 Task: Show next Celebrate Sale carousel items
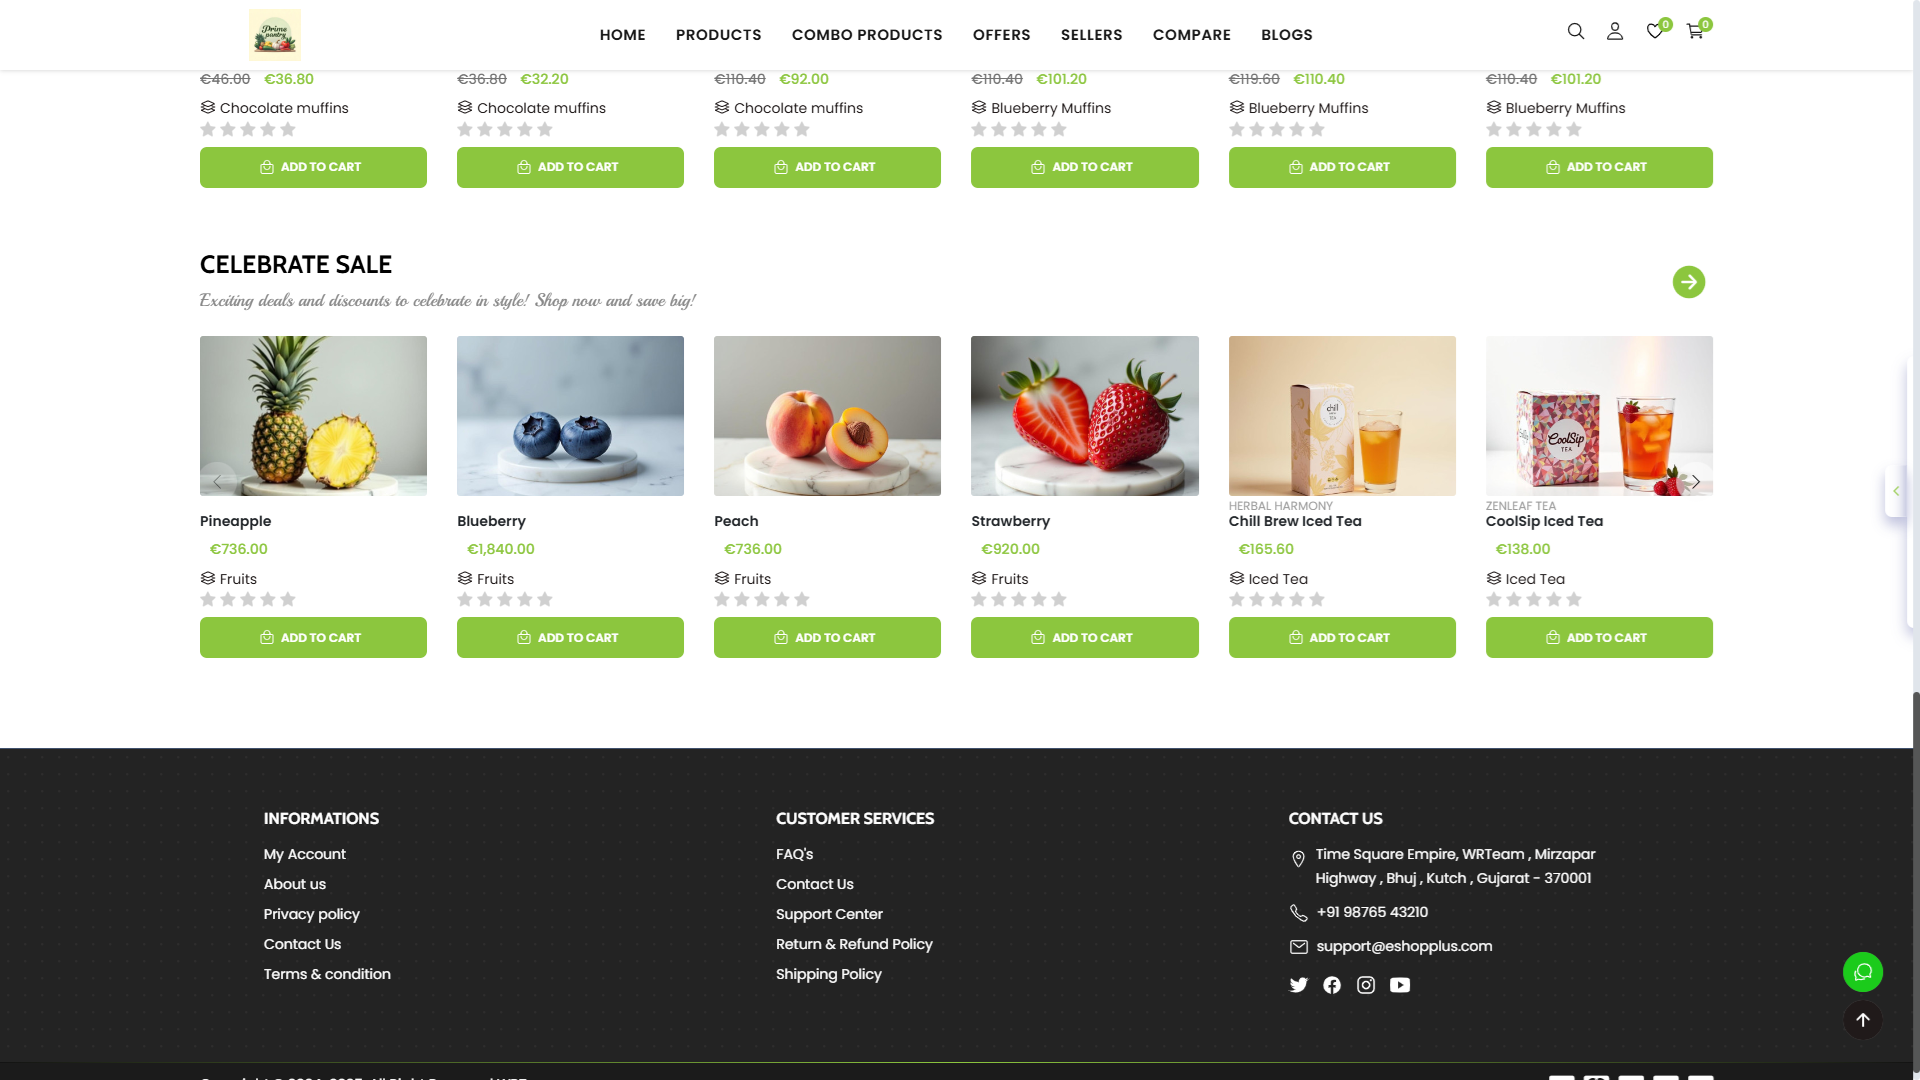(x=1696, y=481)
